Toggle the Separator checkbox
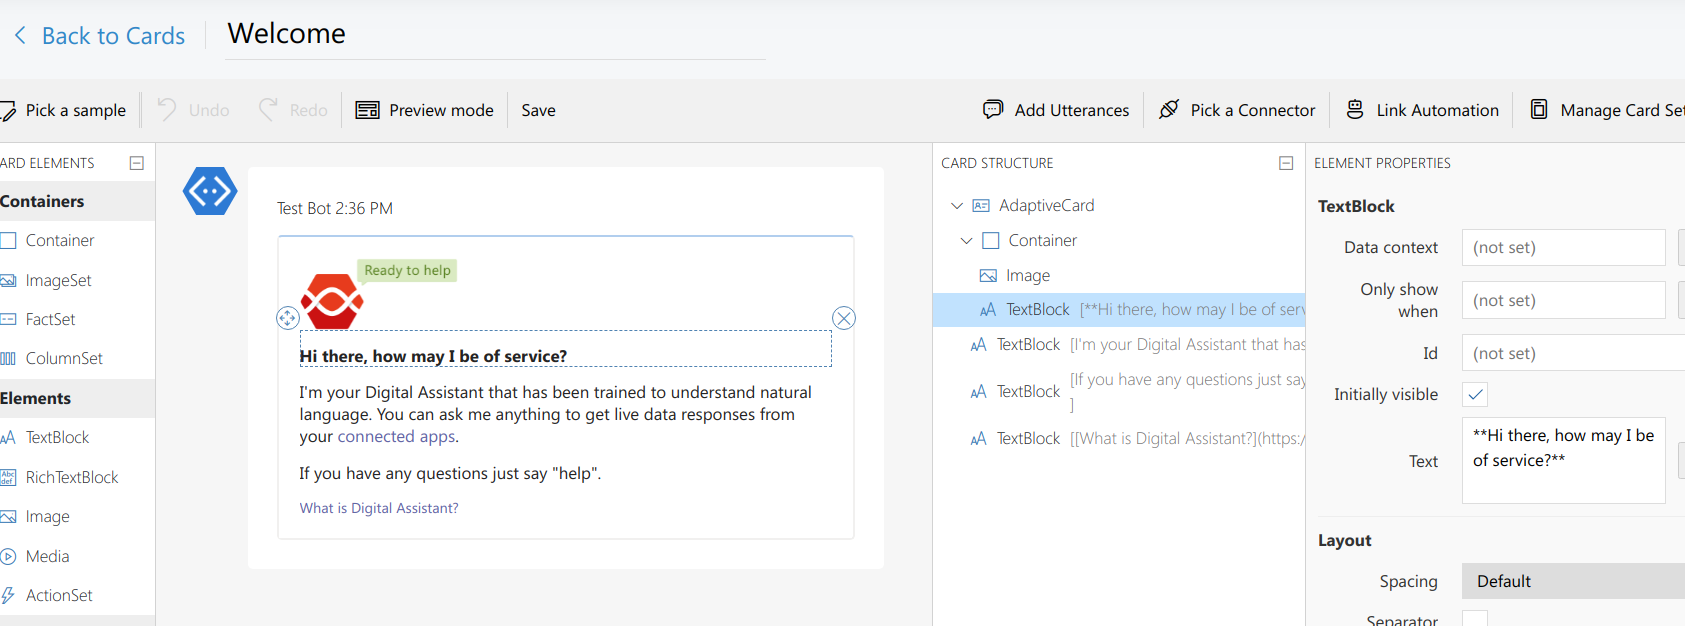 tap(1475, 619)
